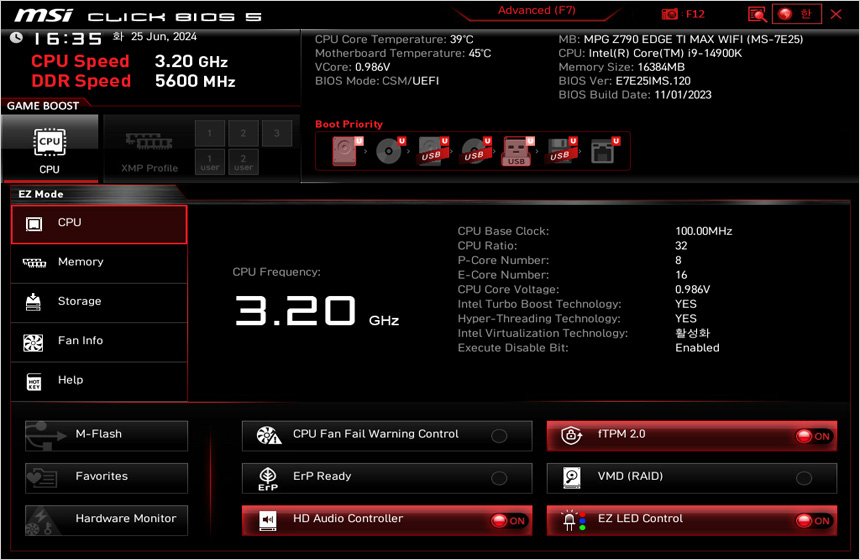
Task: Select XMP Profile 2 button
Action: tap(243, 134)
